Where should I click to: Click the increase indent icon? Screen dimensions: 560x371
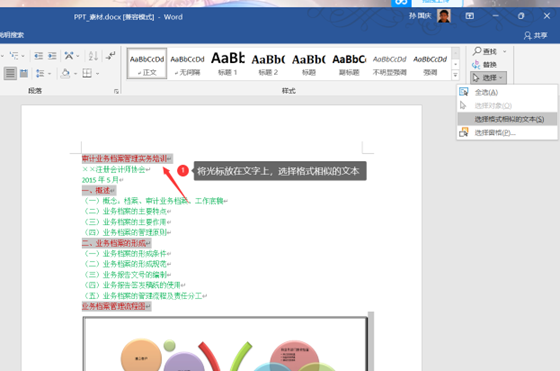click(52, 56)
